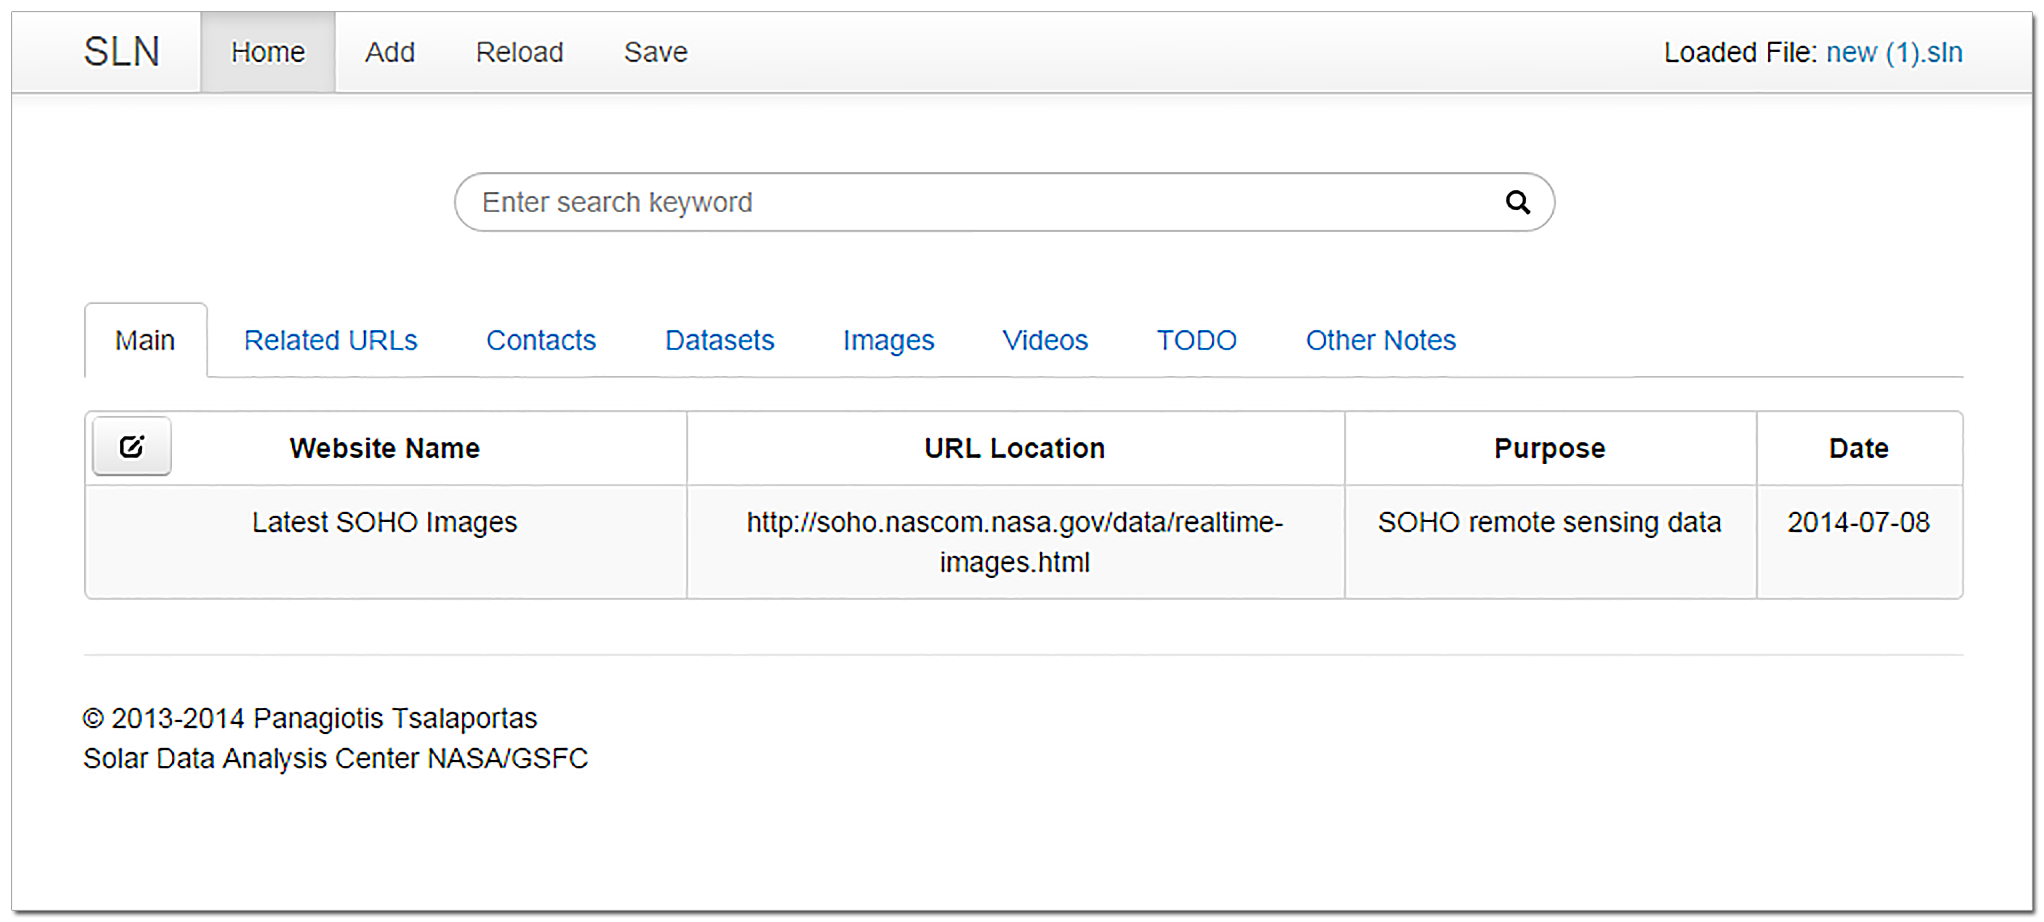Open the Contacts tab
This screenshot has width=2044, height=922.
tap(540, 341)
